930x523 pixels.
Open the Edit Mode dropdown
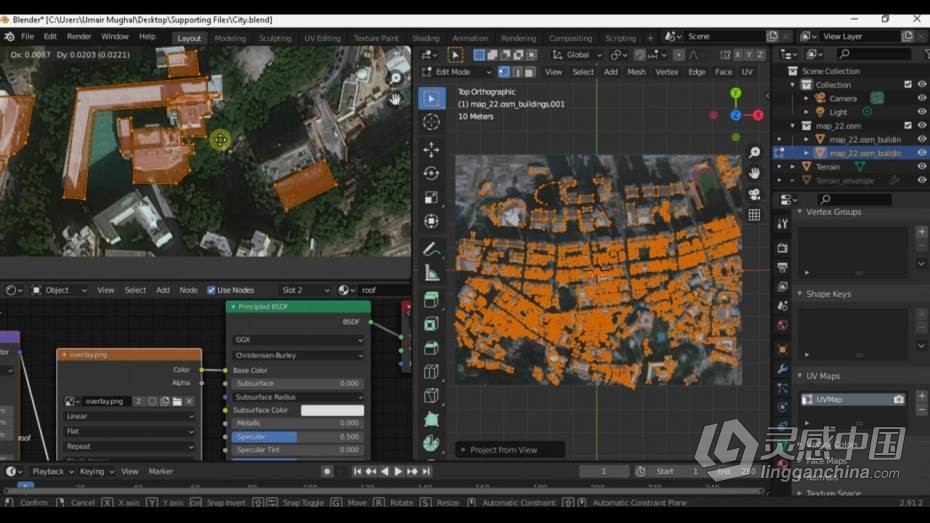pyautogui.click(x=457, y=72)
